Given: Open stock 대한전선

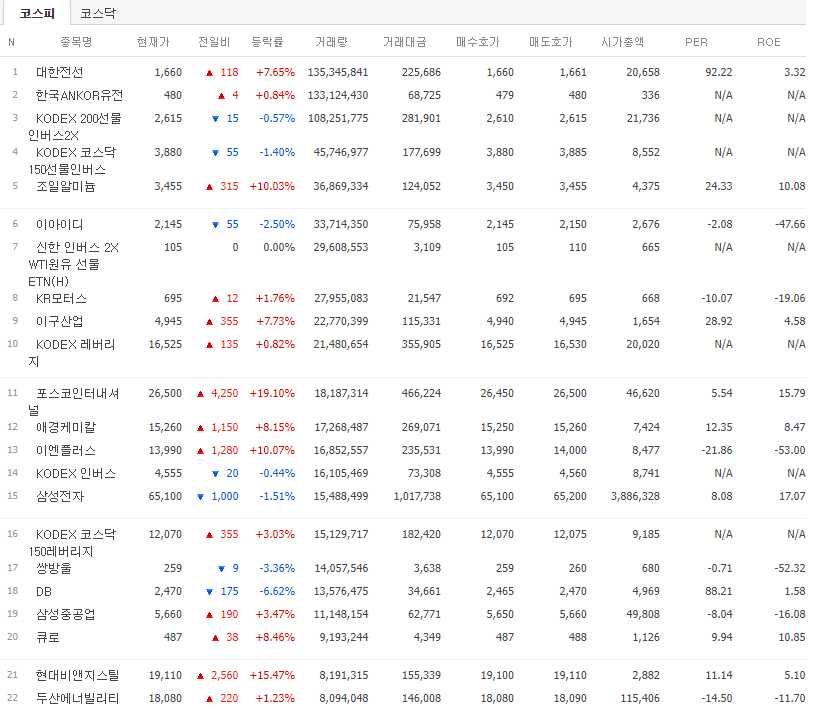Looking at the screenshot, I should [x=59, y=72].
